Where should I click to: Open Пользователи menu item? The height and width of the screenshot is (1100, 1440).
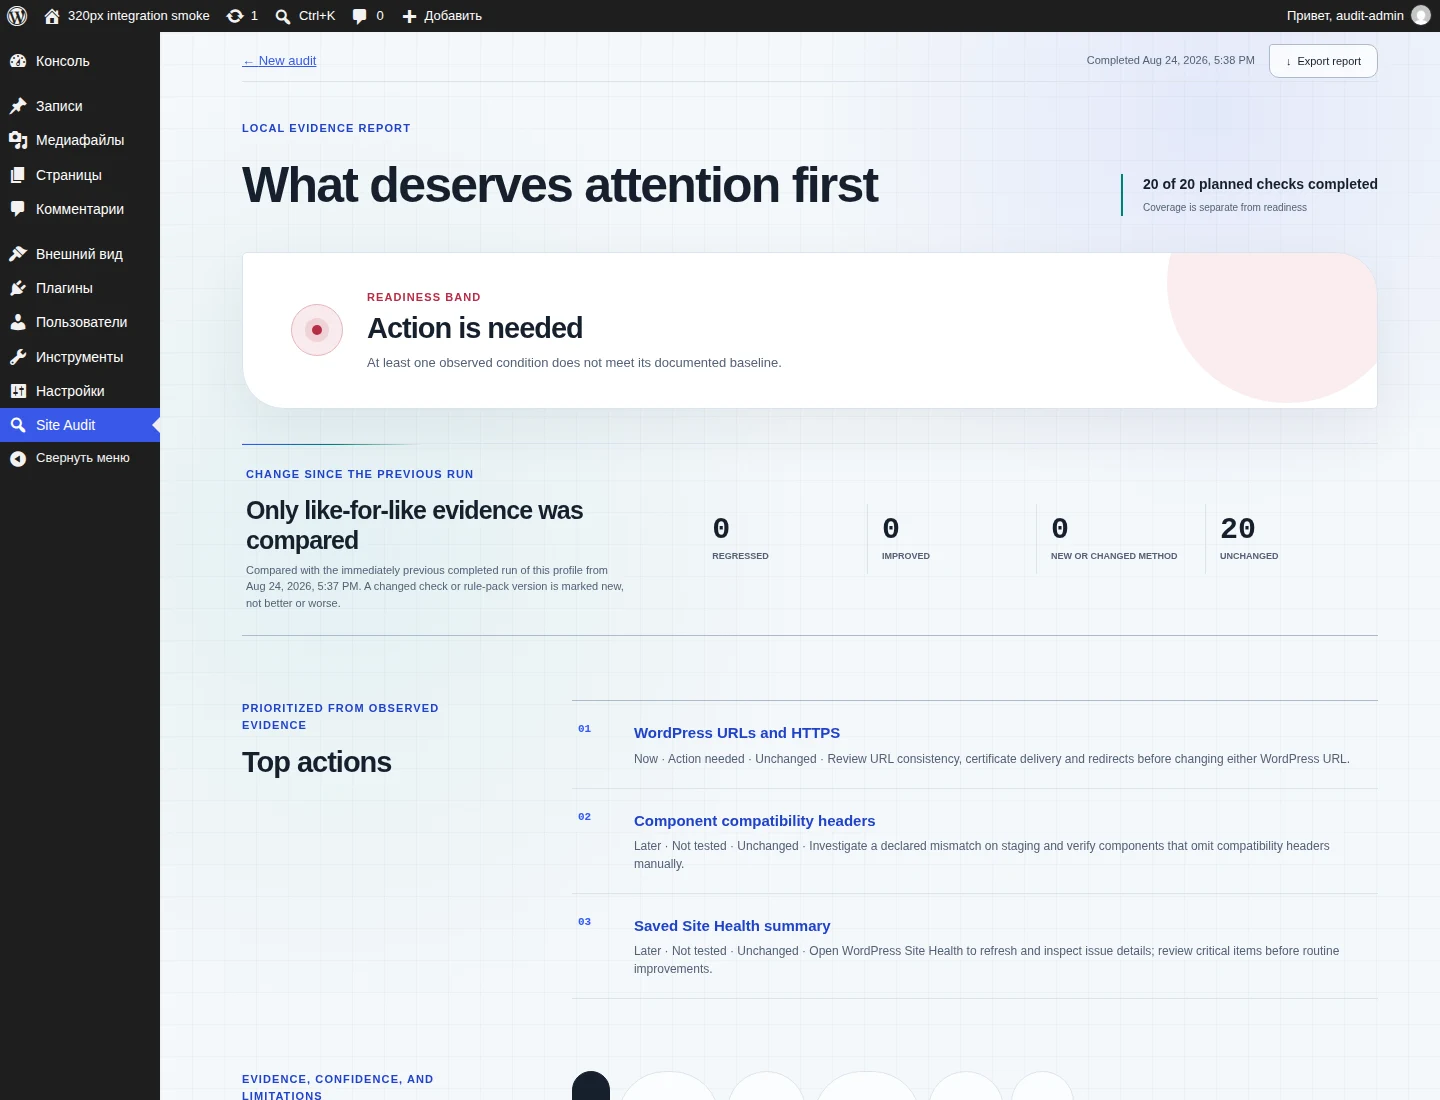coord(80,322)
